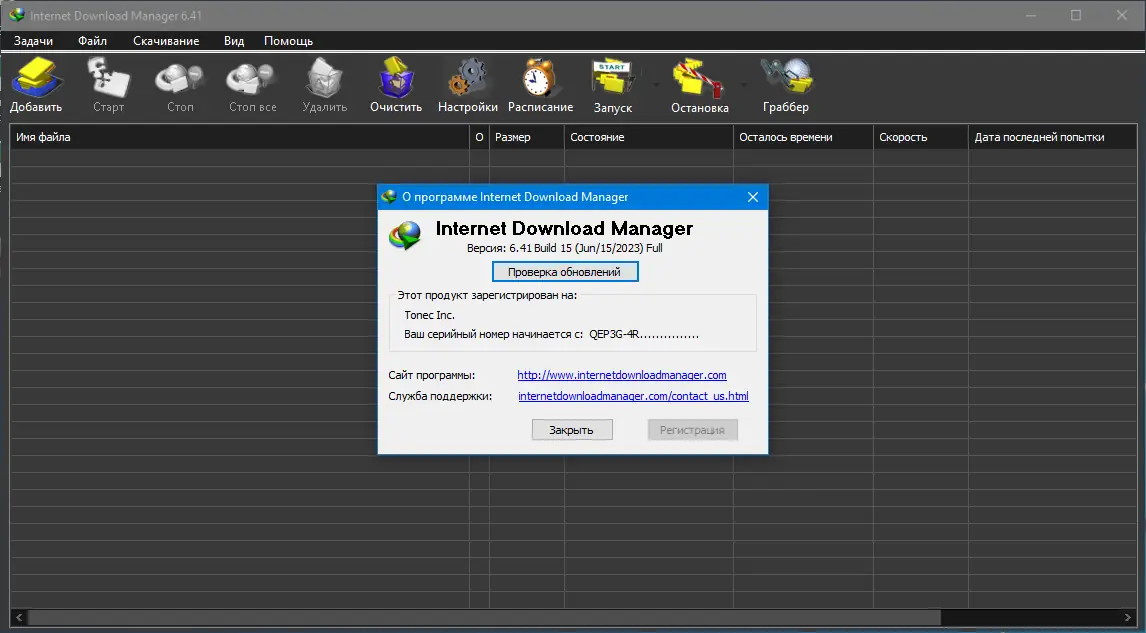1146x633 pixels.
Task: Click the Запуск START icon
Action: click(x=612, y=75)
